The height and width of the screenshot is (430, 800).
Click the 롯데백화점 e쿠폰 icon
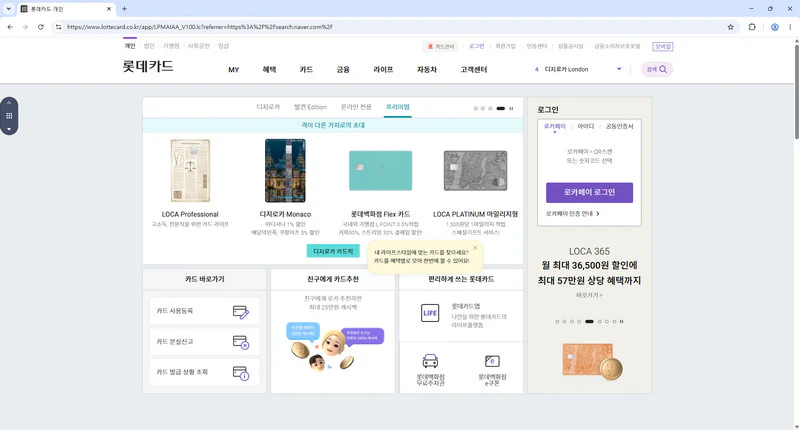(492, 361)
